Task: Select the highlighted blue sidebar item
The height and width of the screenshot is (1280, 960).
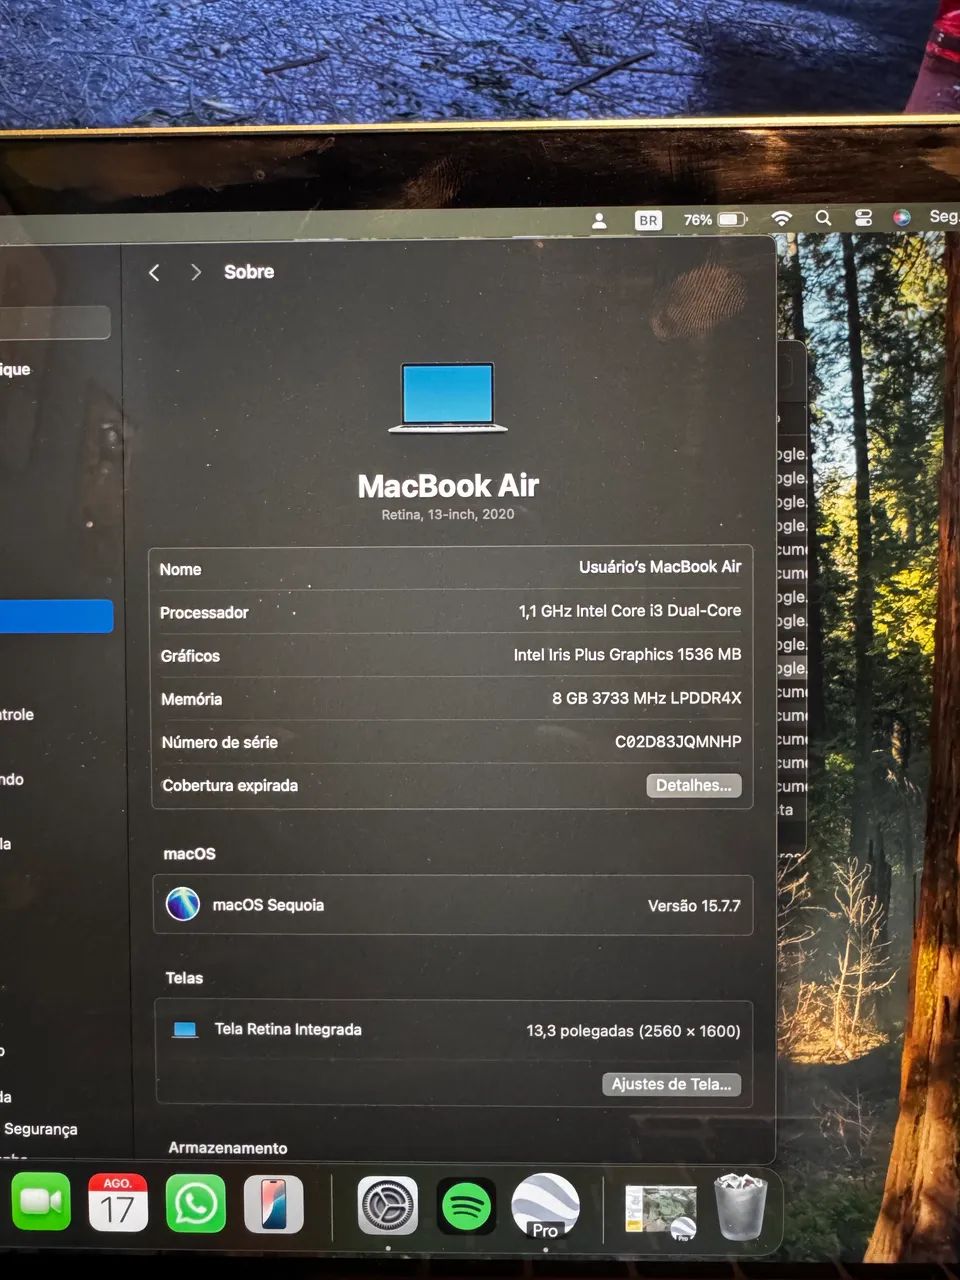Action: click(56, 616)
